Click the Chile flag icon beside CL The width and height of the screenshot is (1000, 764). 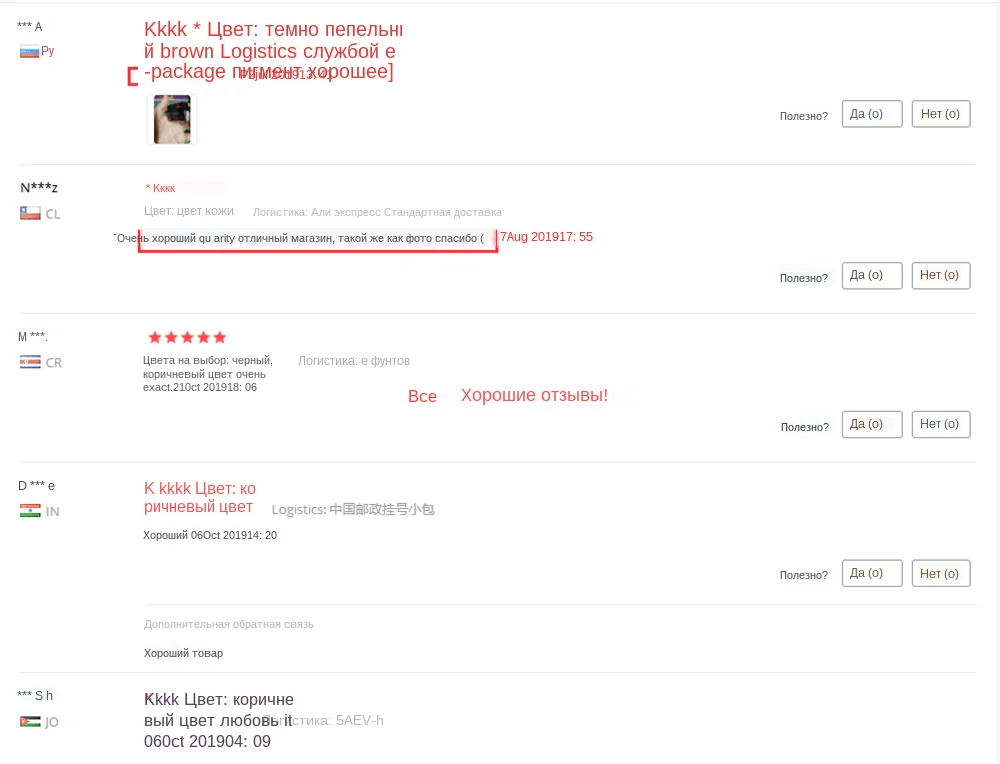pyautogui.click(x=30, y=214)
